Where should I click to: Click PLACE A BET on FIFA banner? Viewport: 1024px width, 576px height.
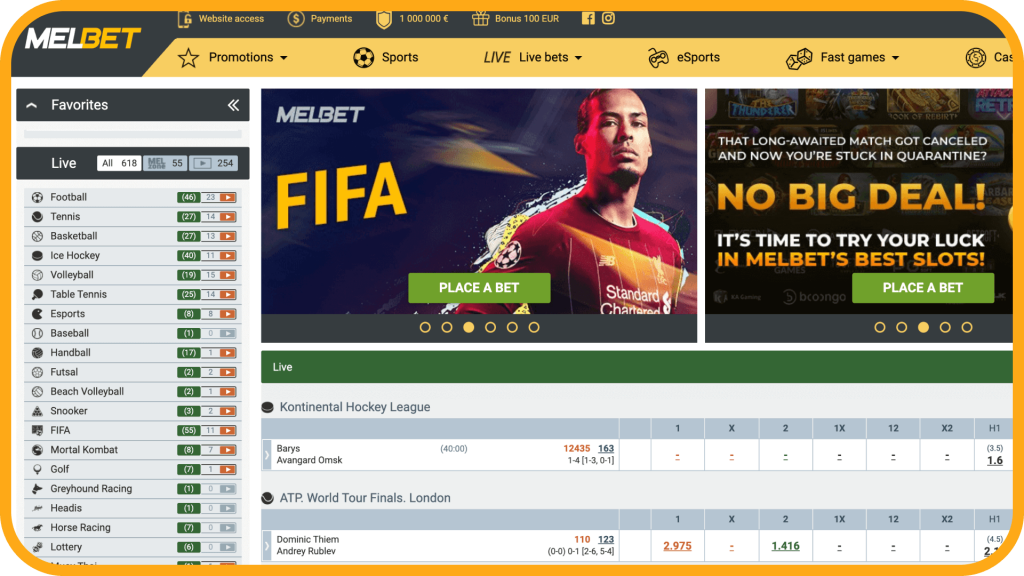click(x=479, y=288)
